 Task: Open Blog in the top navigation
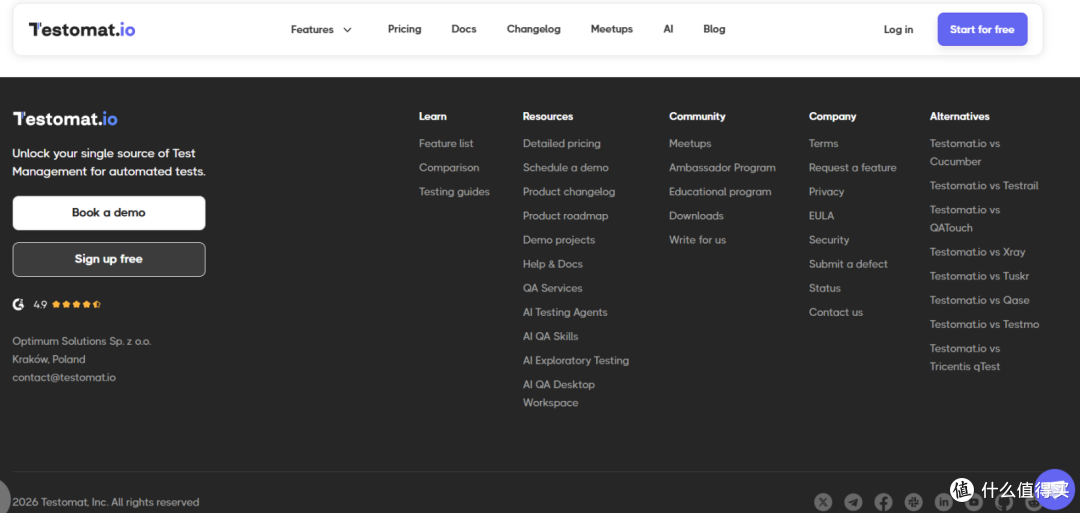[714, 29]
